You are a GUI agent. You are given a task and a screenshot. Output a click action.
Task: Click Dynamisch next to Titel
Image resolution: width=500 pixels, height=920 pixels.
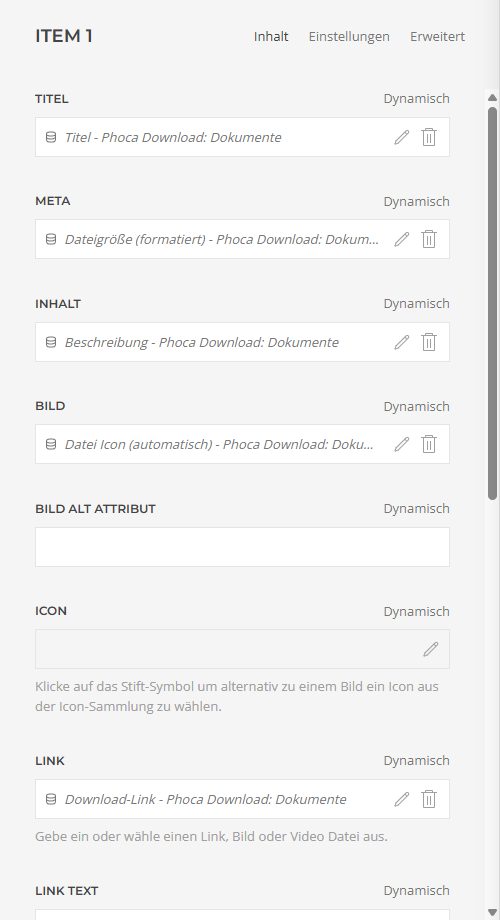tap(417, 99)
